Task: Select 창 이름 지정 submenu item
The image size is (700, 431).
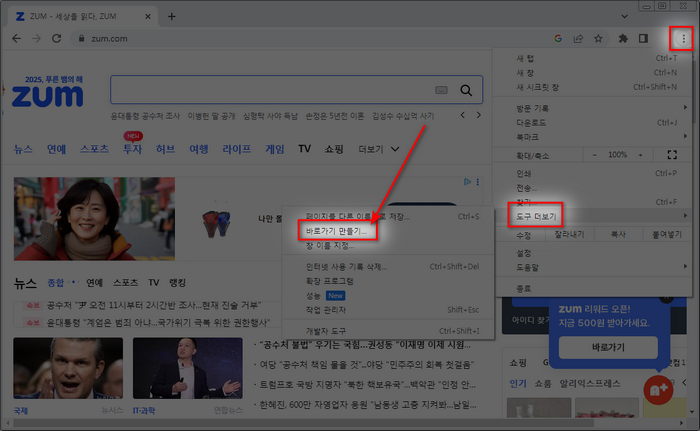Action: (388, 246)
